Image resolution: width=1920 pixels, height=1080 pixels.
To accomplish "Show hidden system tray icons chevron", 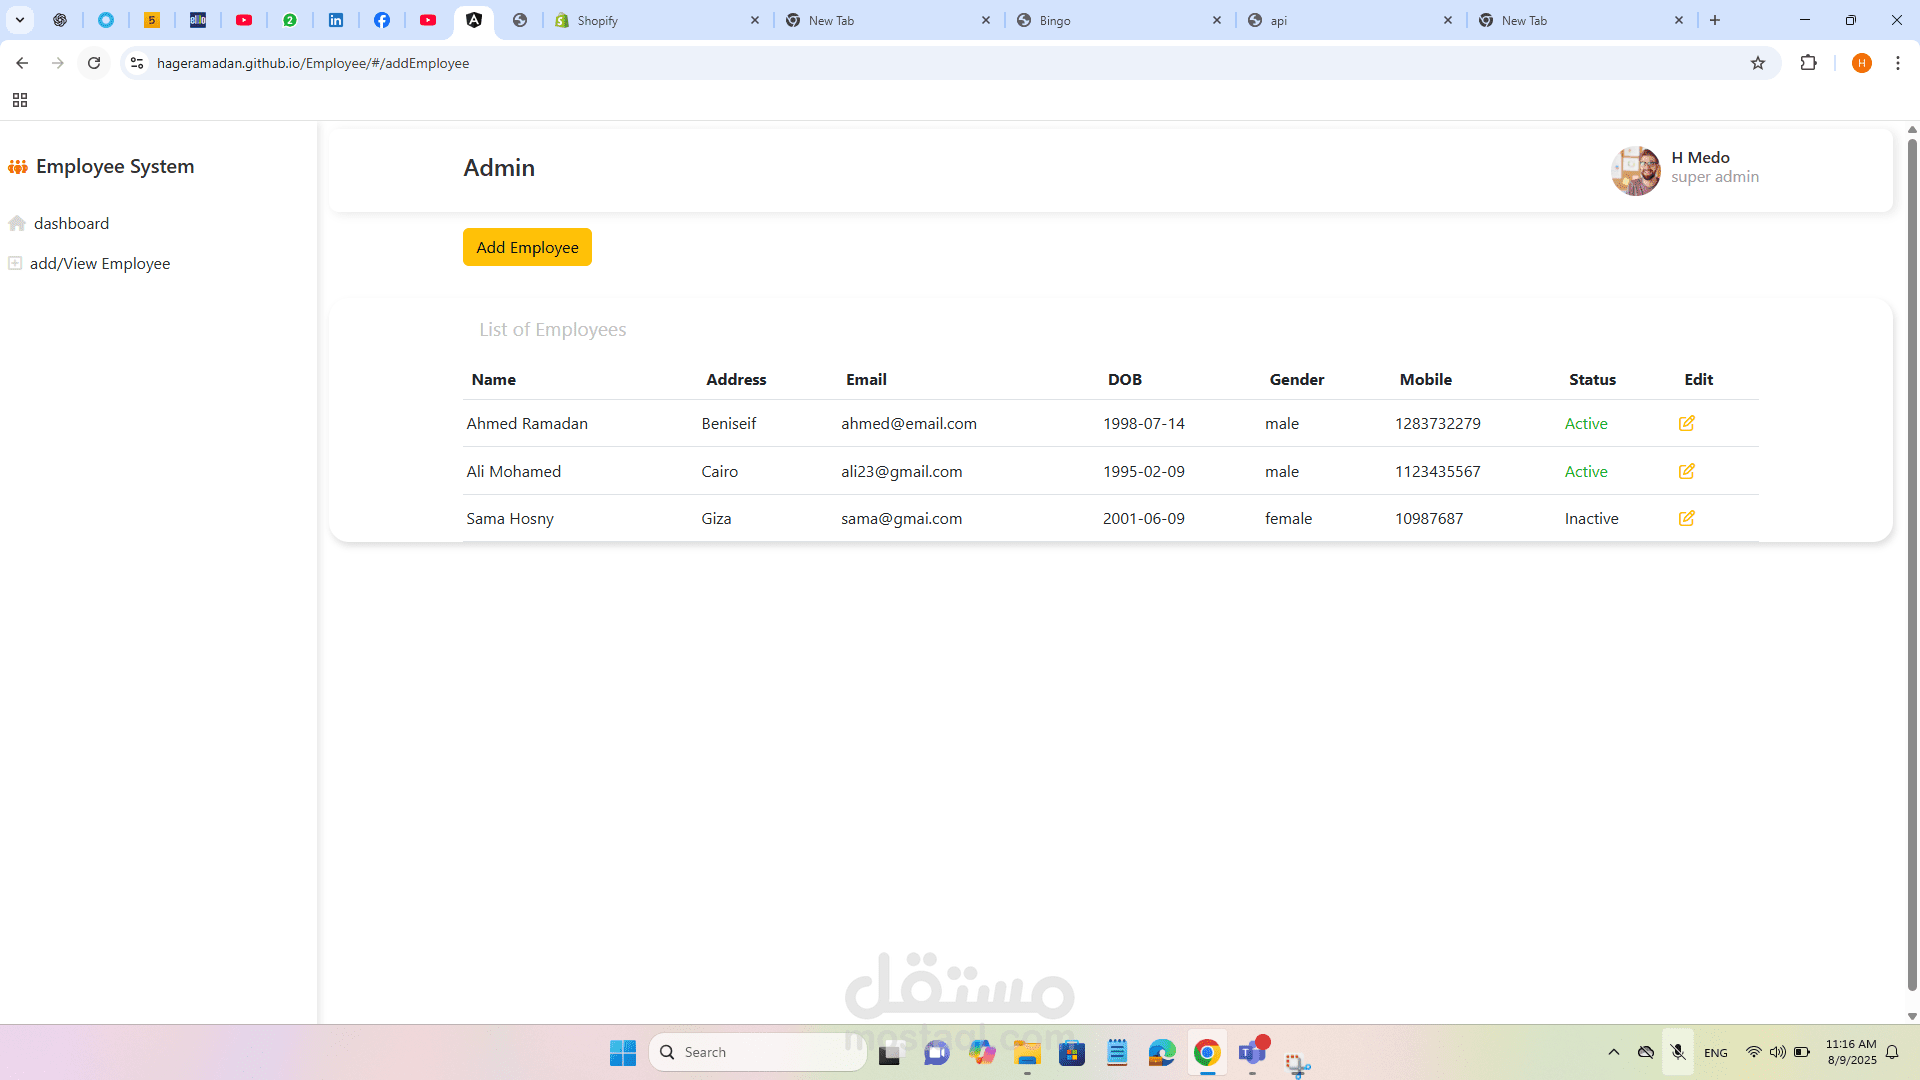I will [1613, 1052].
